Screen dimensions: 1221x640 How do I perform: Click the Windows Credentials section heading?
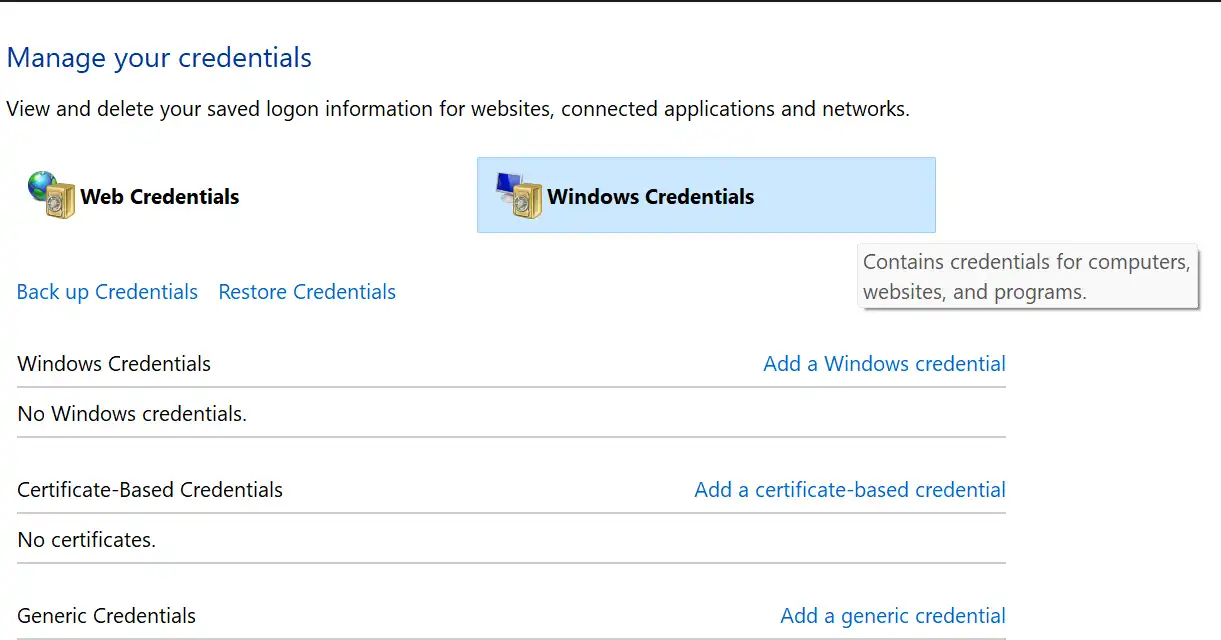[114, 364]
